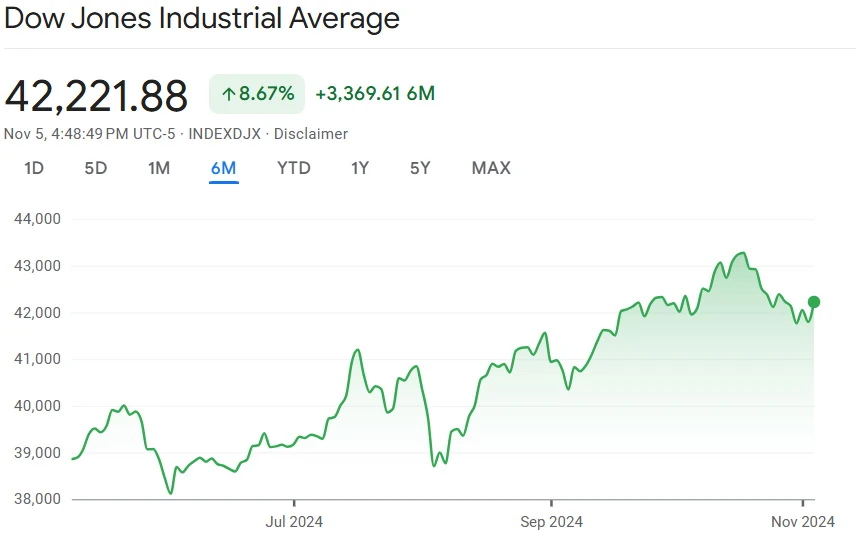856x544 pixels.
Task: Open the 5Y chart range
Action: 420,168
